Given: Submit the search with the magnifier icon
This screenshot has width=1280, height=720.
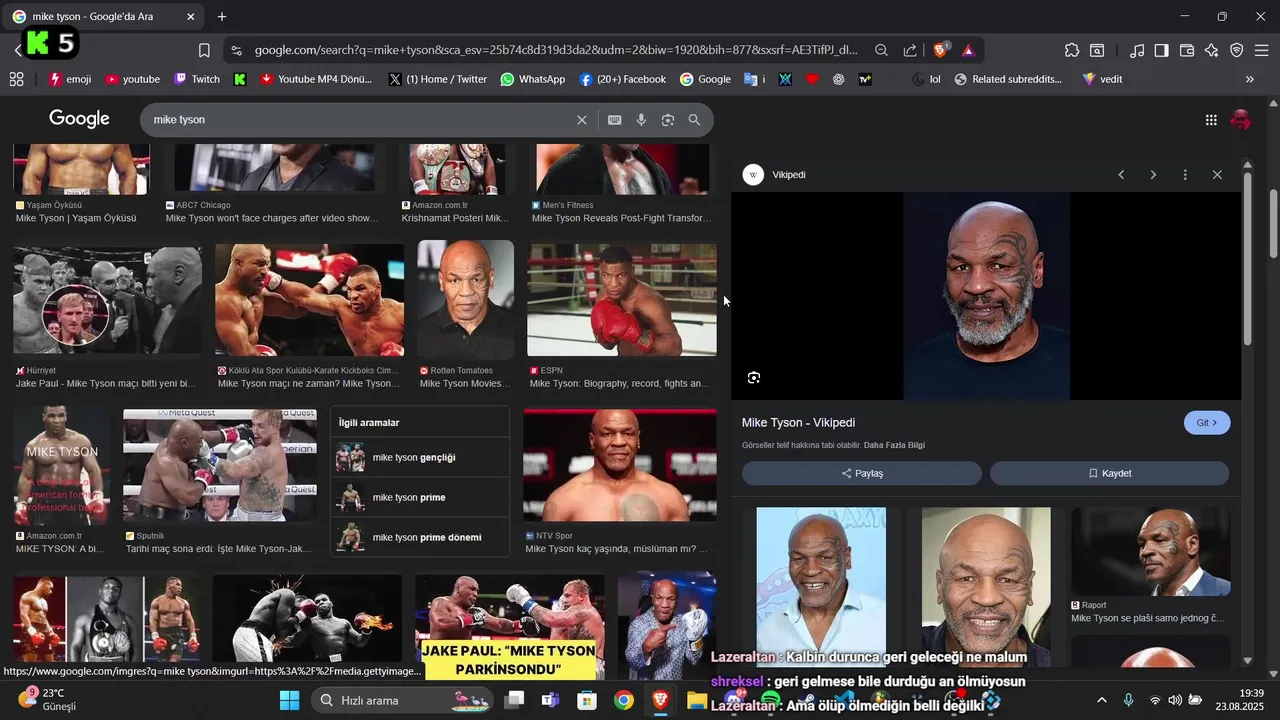Looking at the screenshot, I should coord(694,120).
